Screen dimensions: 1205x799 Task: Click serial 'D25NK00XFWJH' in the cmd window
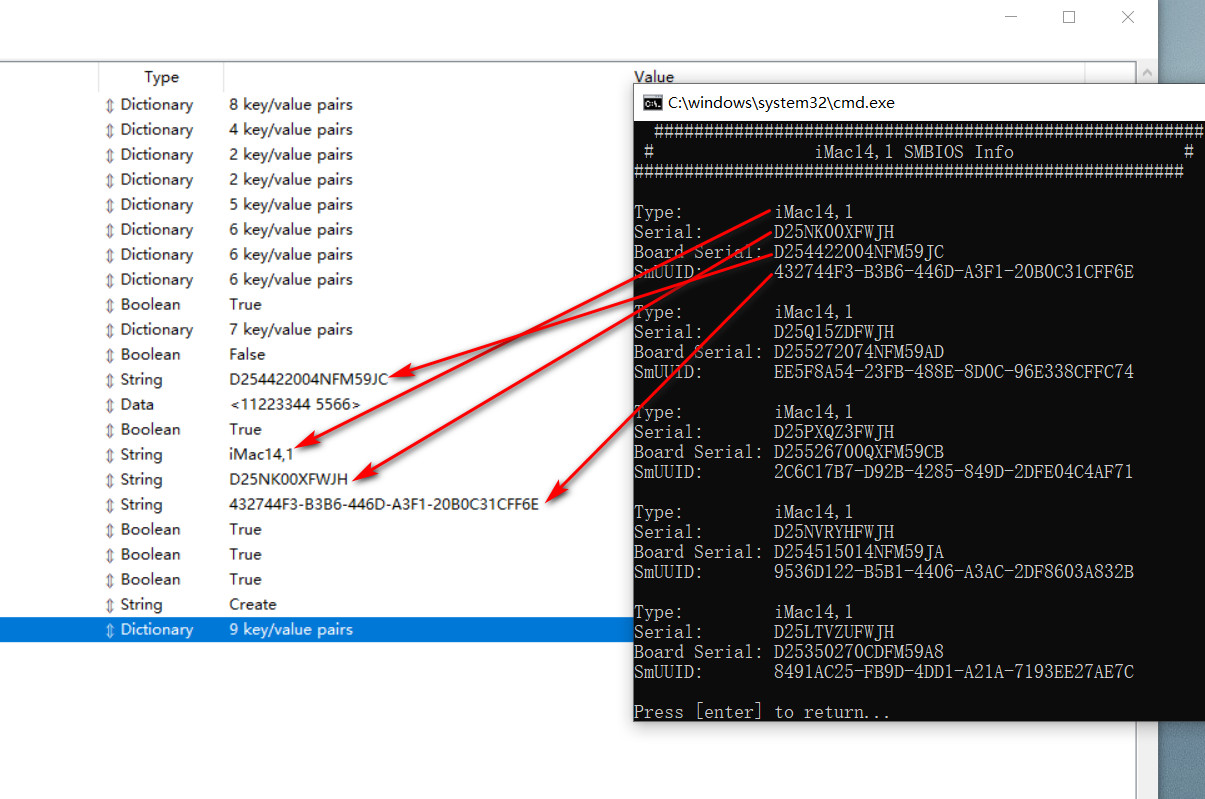click(x=834, y=232)
